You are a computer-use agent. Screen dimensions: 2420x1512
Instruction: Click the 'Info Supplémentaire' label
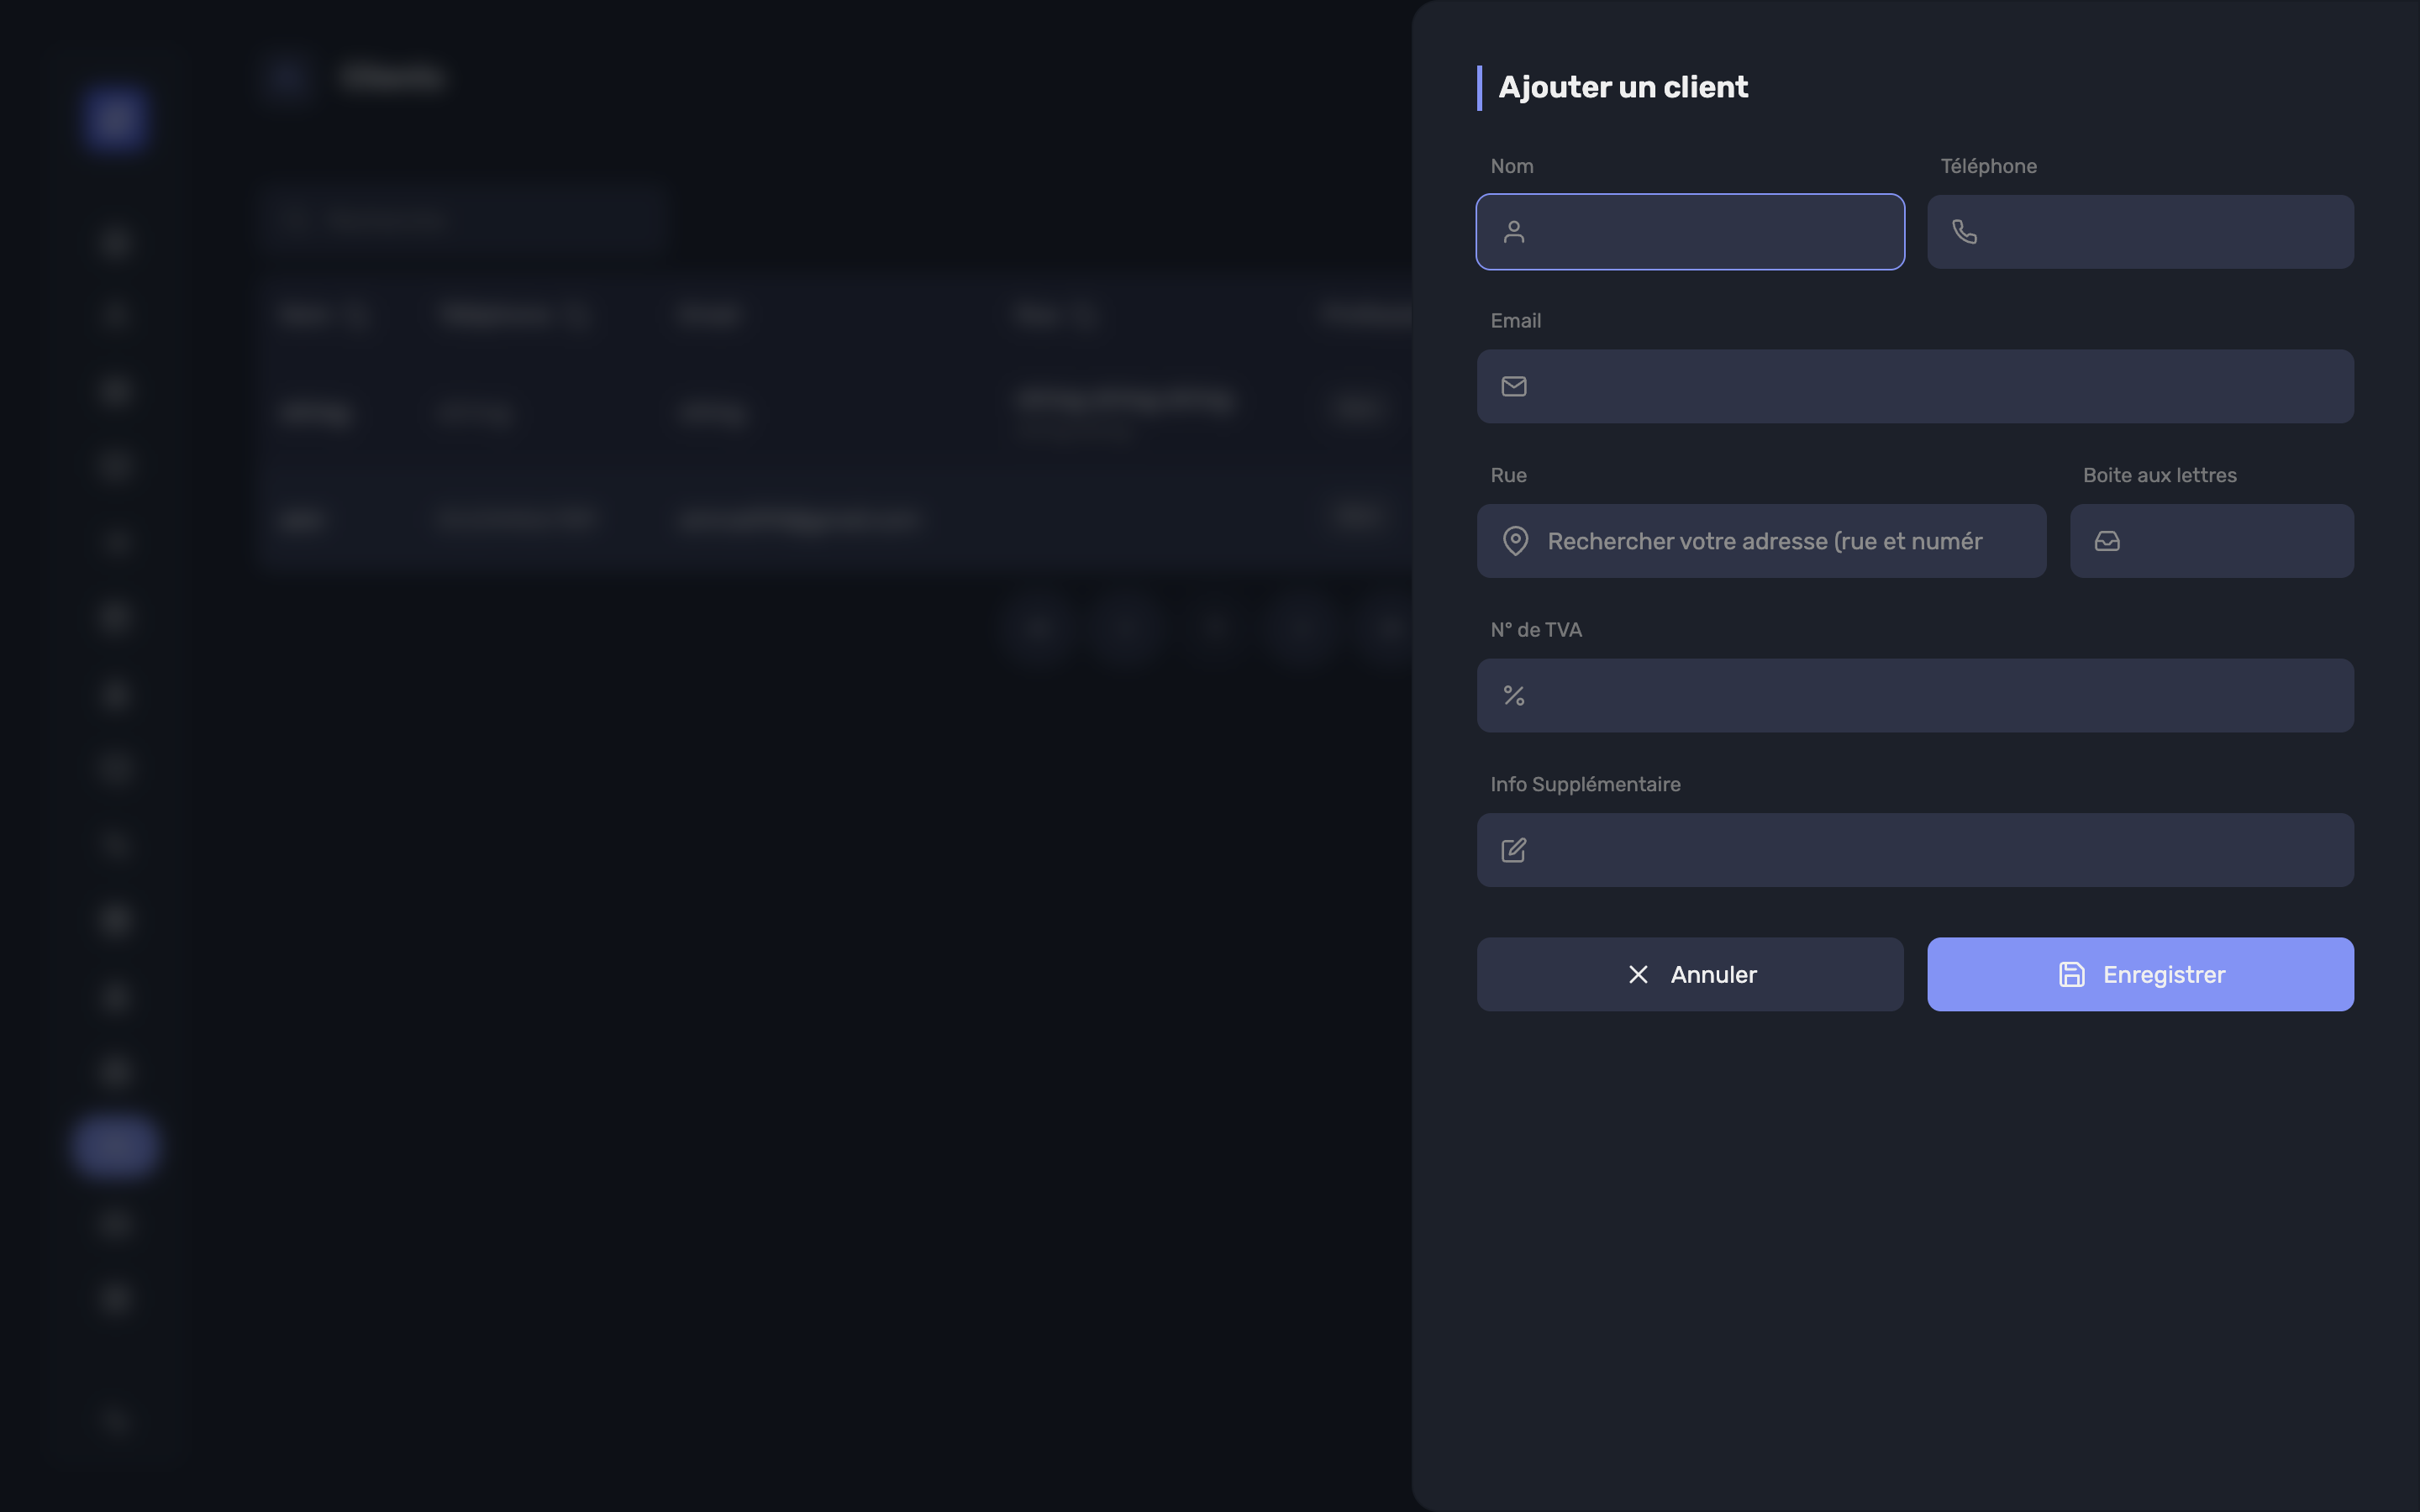(1585, 784)
